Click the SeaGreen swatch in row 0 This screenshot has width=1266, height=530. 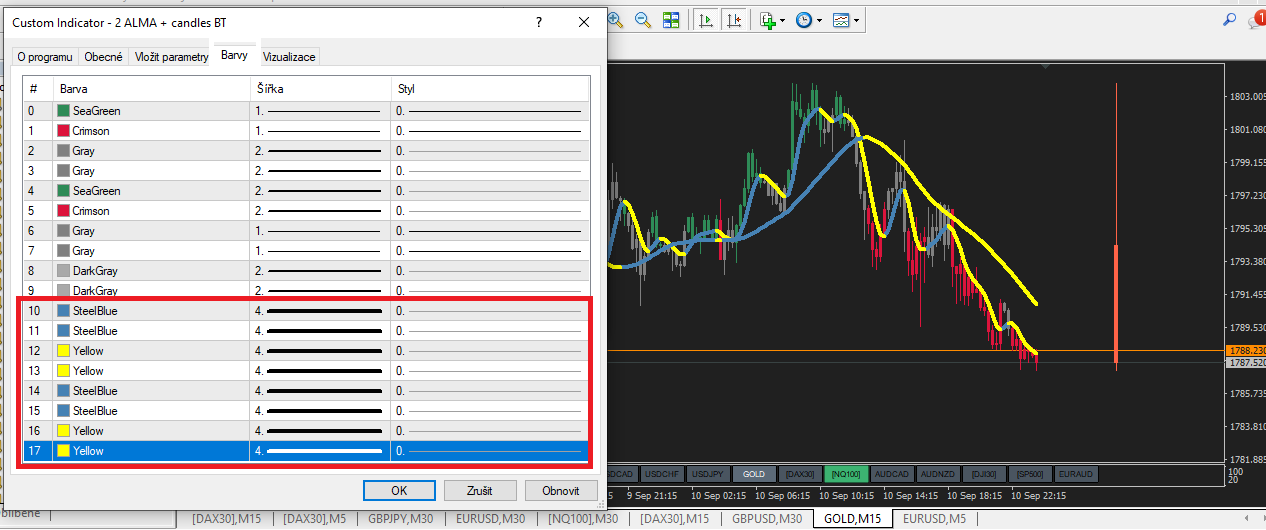coord(64,111)
